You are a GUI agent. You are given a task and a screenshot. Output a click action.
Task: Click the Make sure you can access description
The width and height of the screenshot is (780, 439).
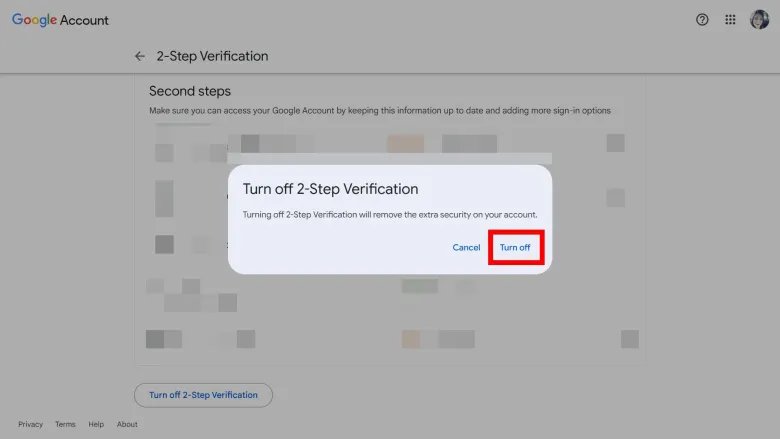(380, 110)
